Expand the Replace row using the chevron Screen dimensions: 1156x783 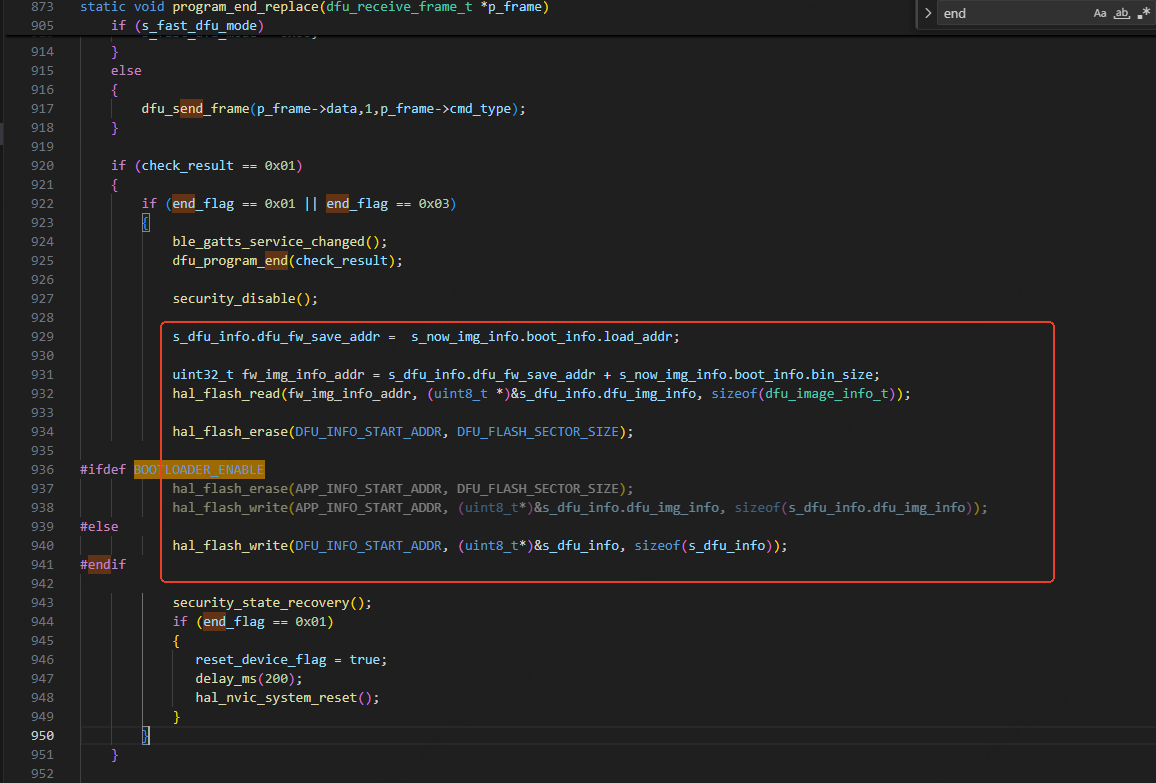[x=927, y=14]
